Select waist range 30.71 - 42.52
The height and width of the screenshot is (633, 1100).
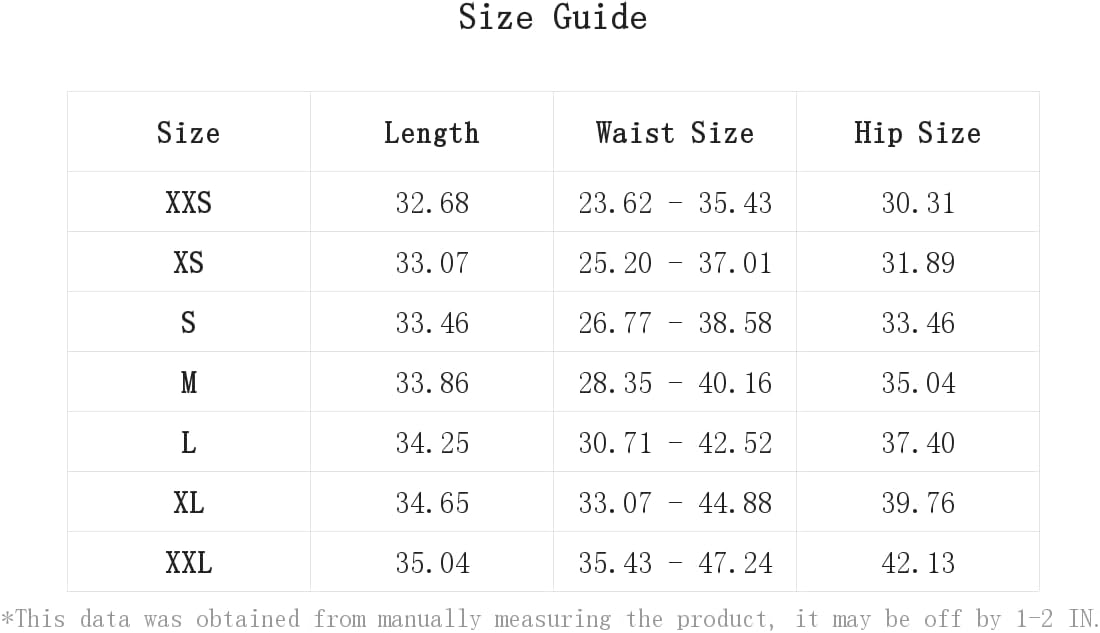coord(675,443)
